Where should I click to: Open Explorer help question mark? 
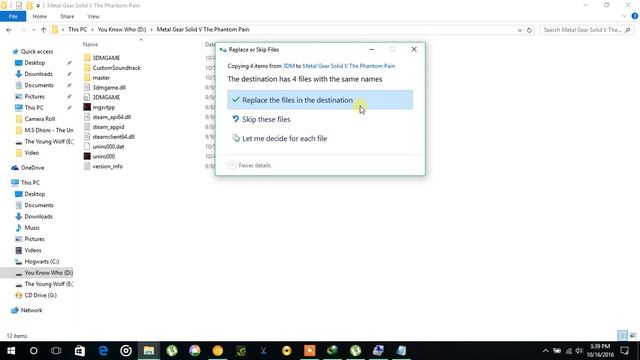[x=635, y=16]
